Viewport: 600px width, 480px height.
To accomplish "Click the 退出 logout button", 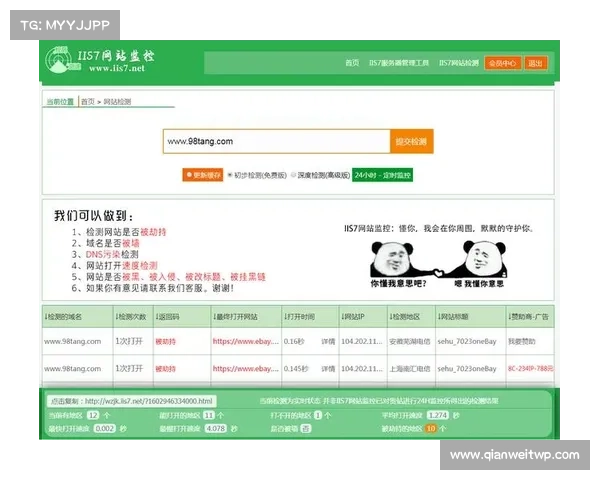I will [x=535, y=63].
